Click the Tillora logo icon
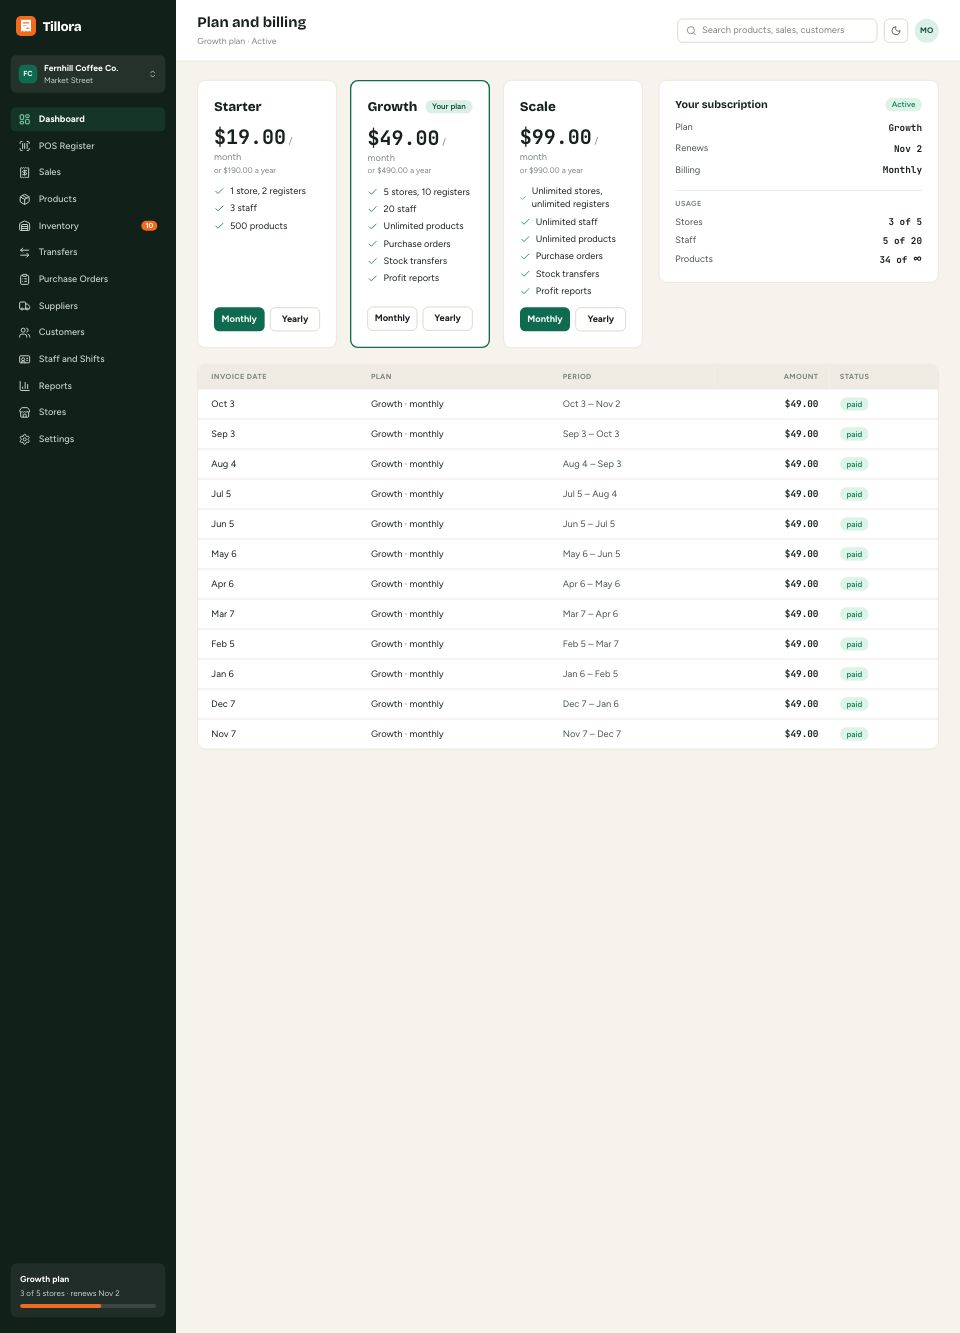Screen dimensions: 960x1333 (26, 26)
